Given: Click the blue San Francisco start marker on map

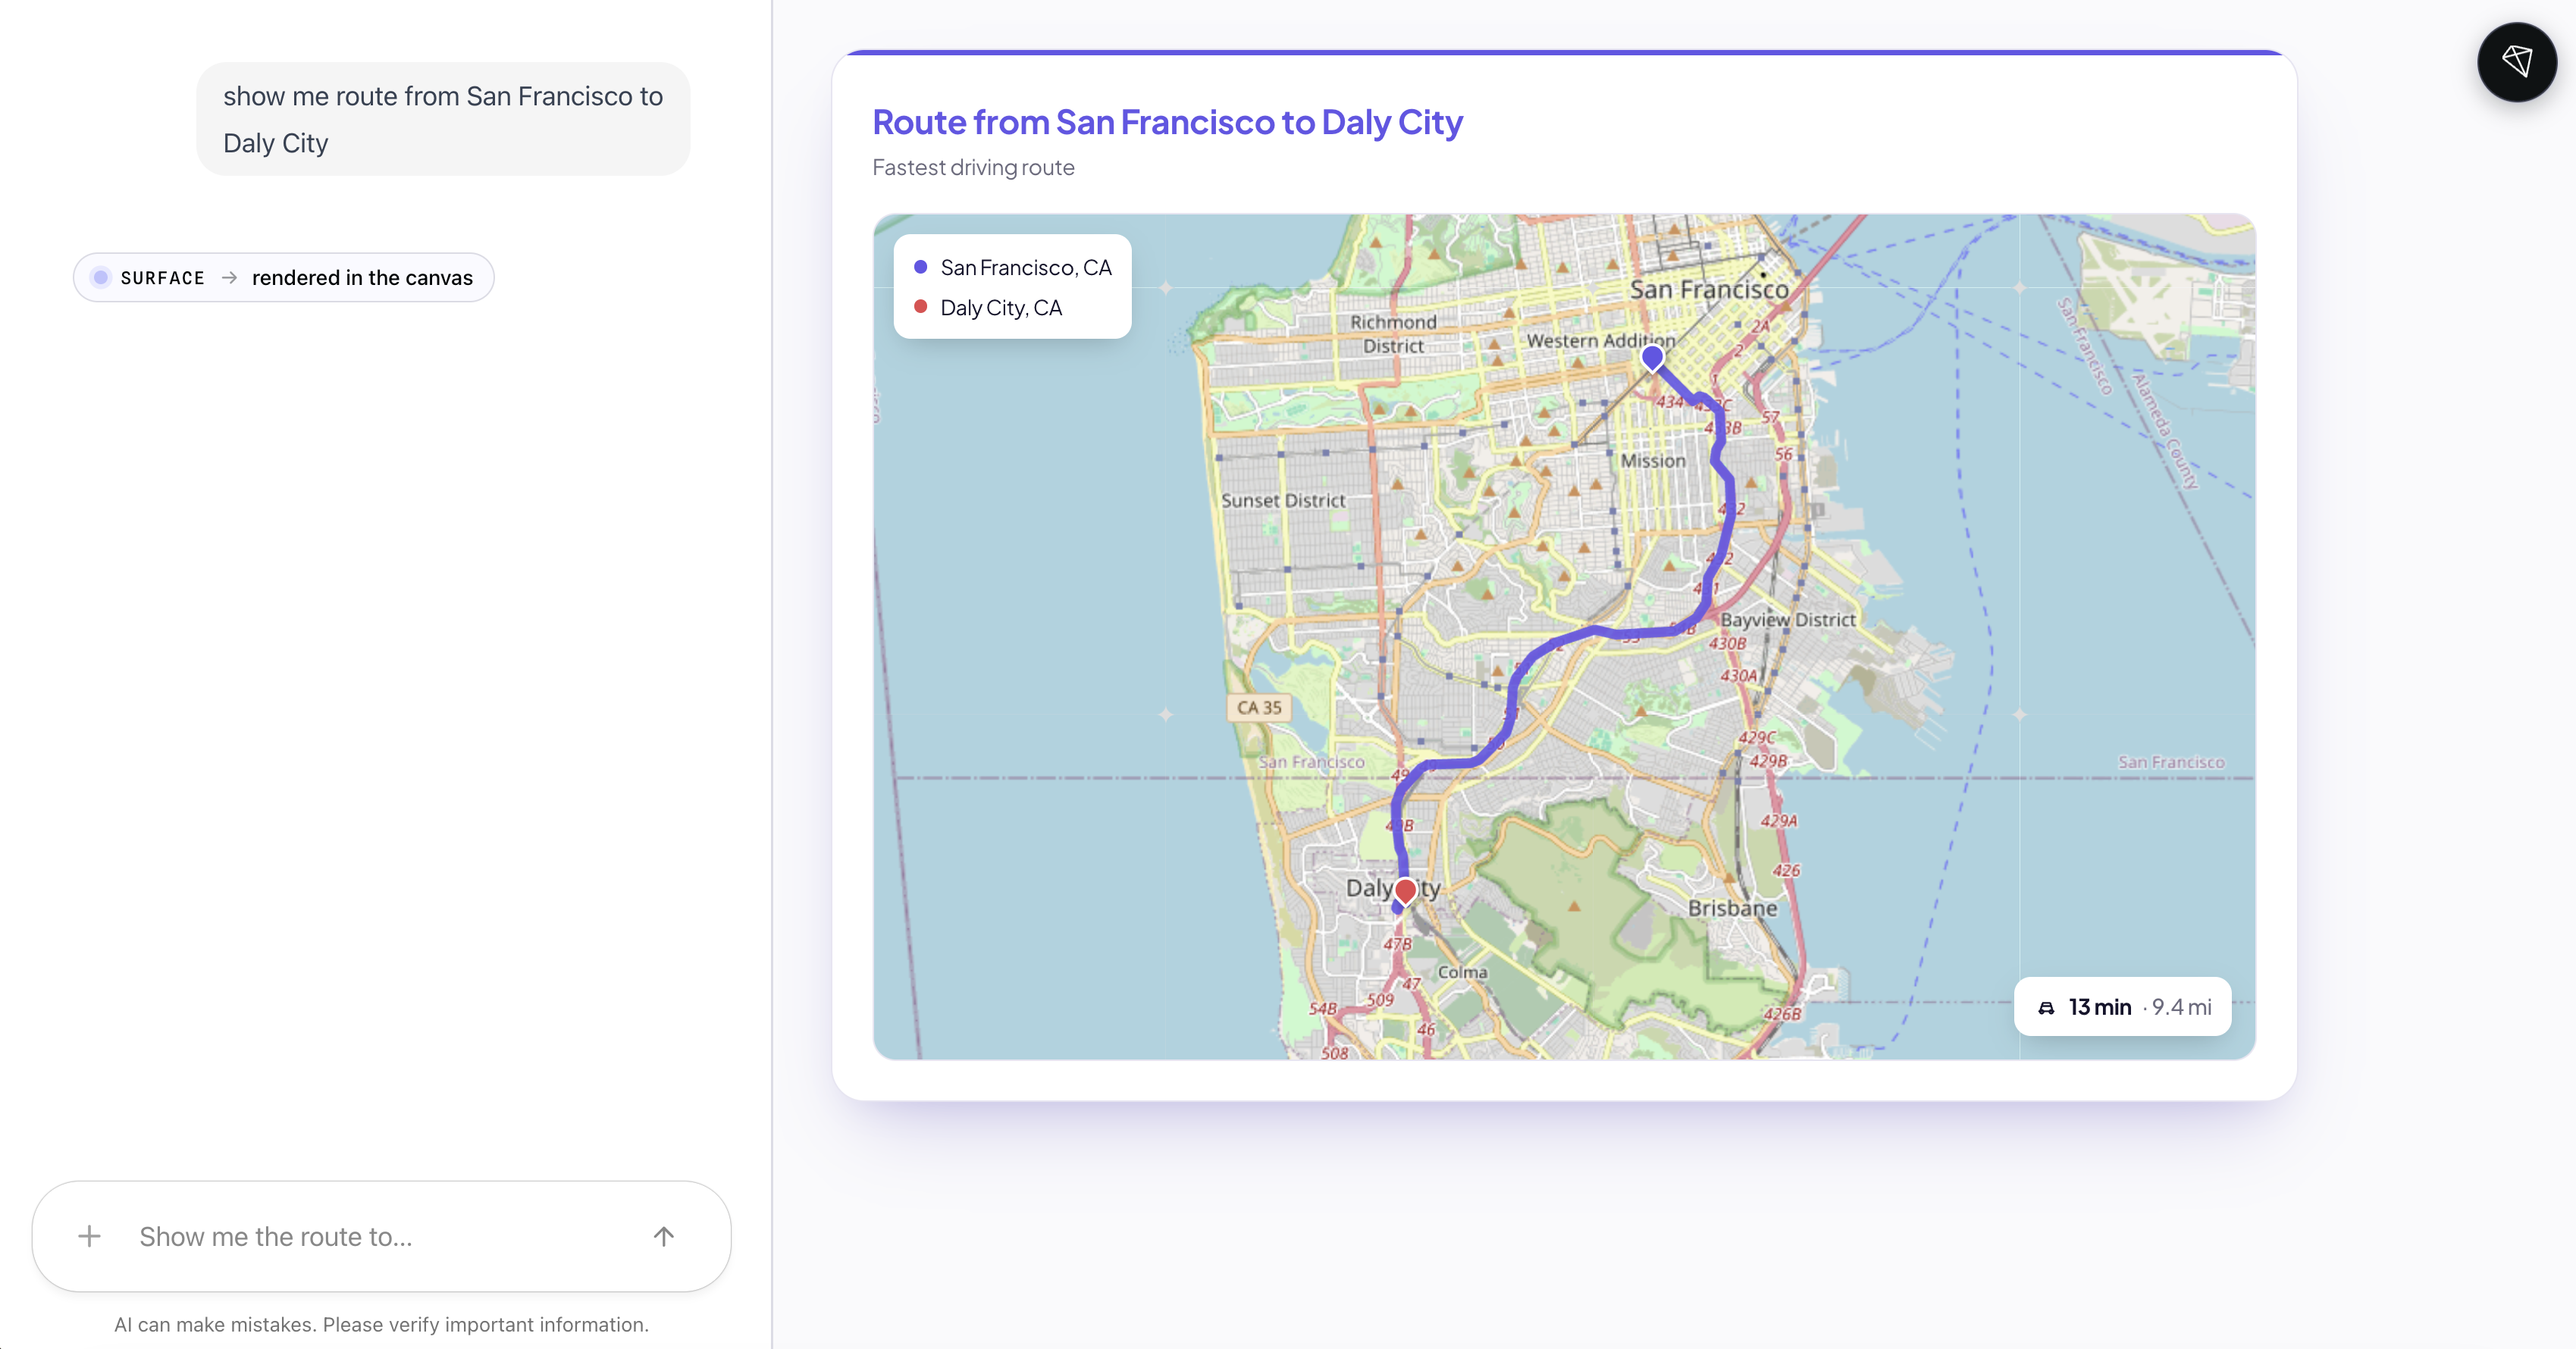Looking at the screenshot, I should (x=1652, y=357).
